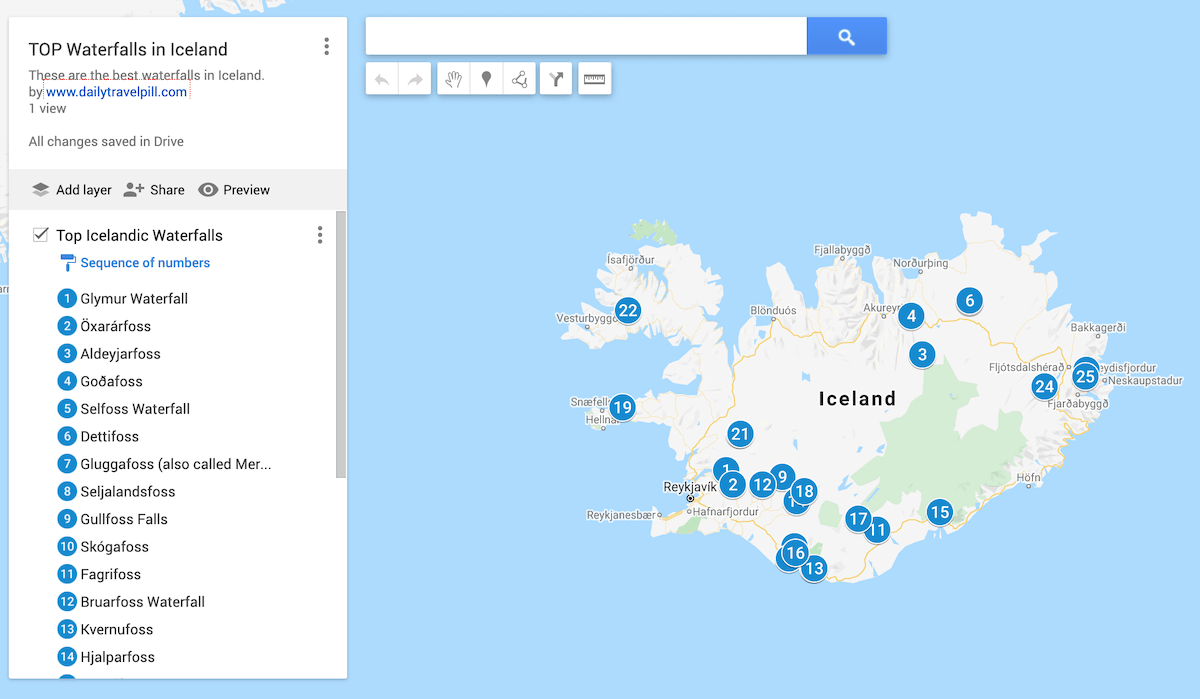The width and height of the screenshot is (1200, 699).
Task: Open the layer's three-dot options menu
Action: pos(320,235)
